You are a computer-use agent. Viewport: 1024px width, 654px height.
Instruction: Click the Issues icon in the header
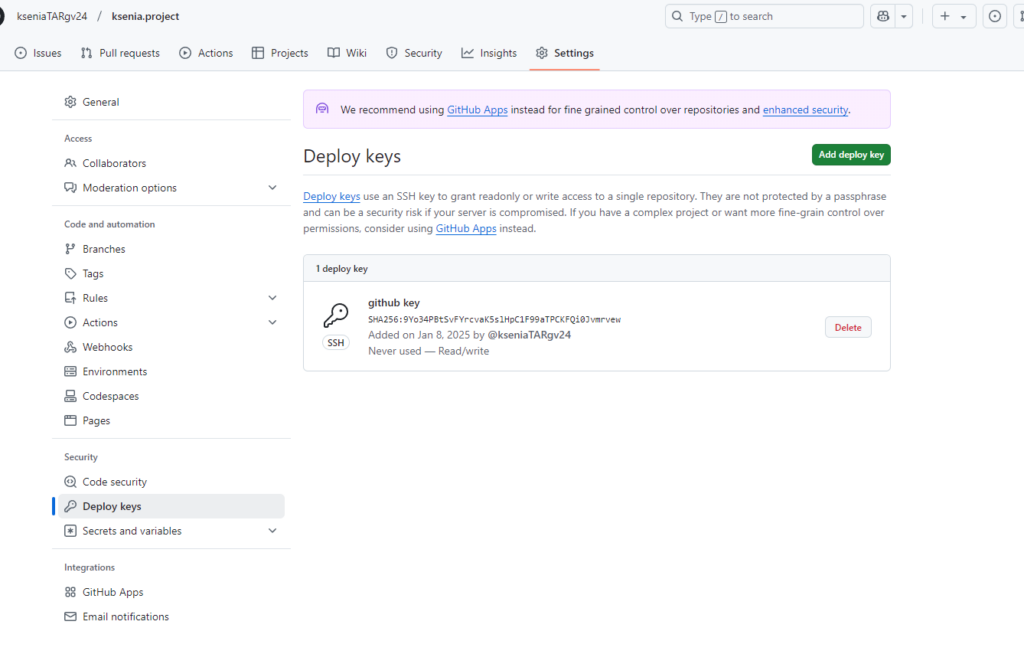pyautogui.click(x=994, y=17)
